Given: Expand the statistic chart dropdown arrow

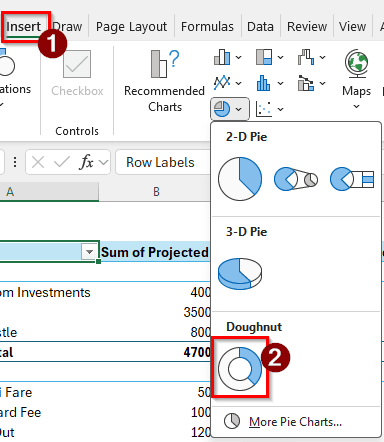Looking at the screenshot, I should coord(281,83).
